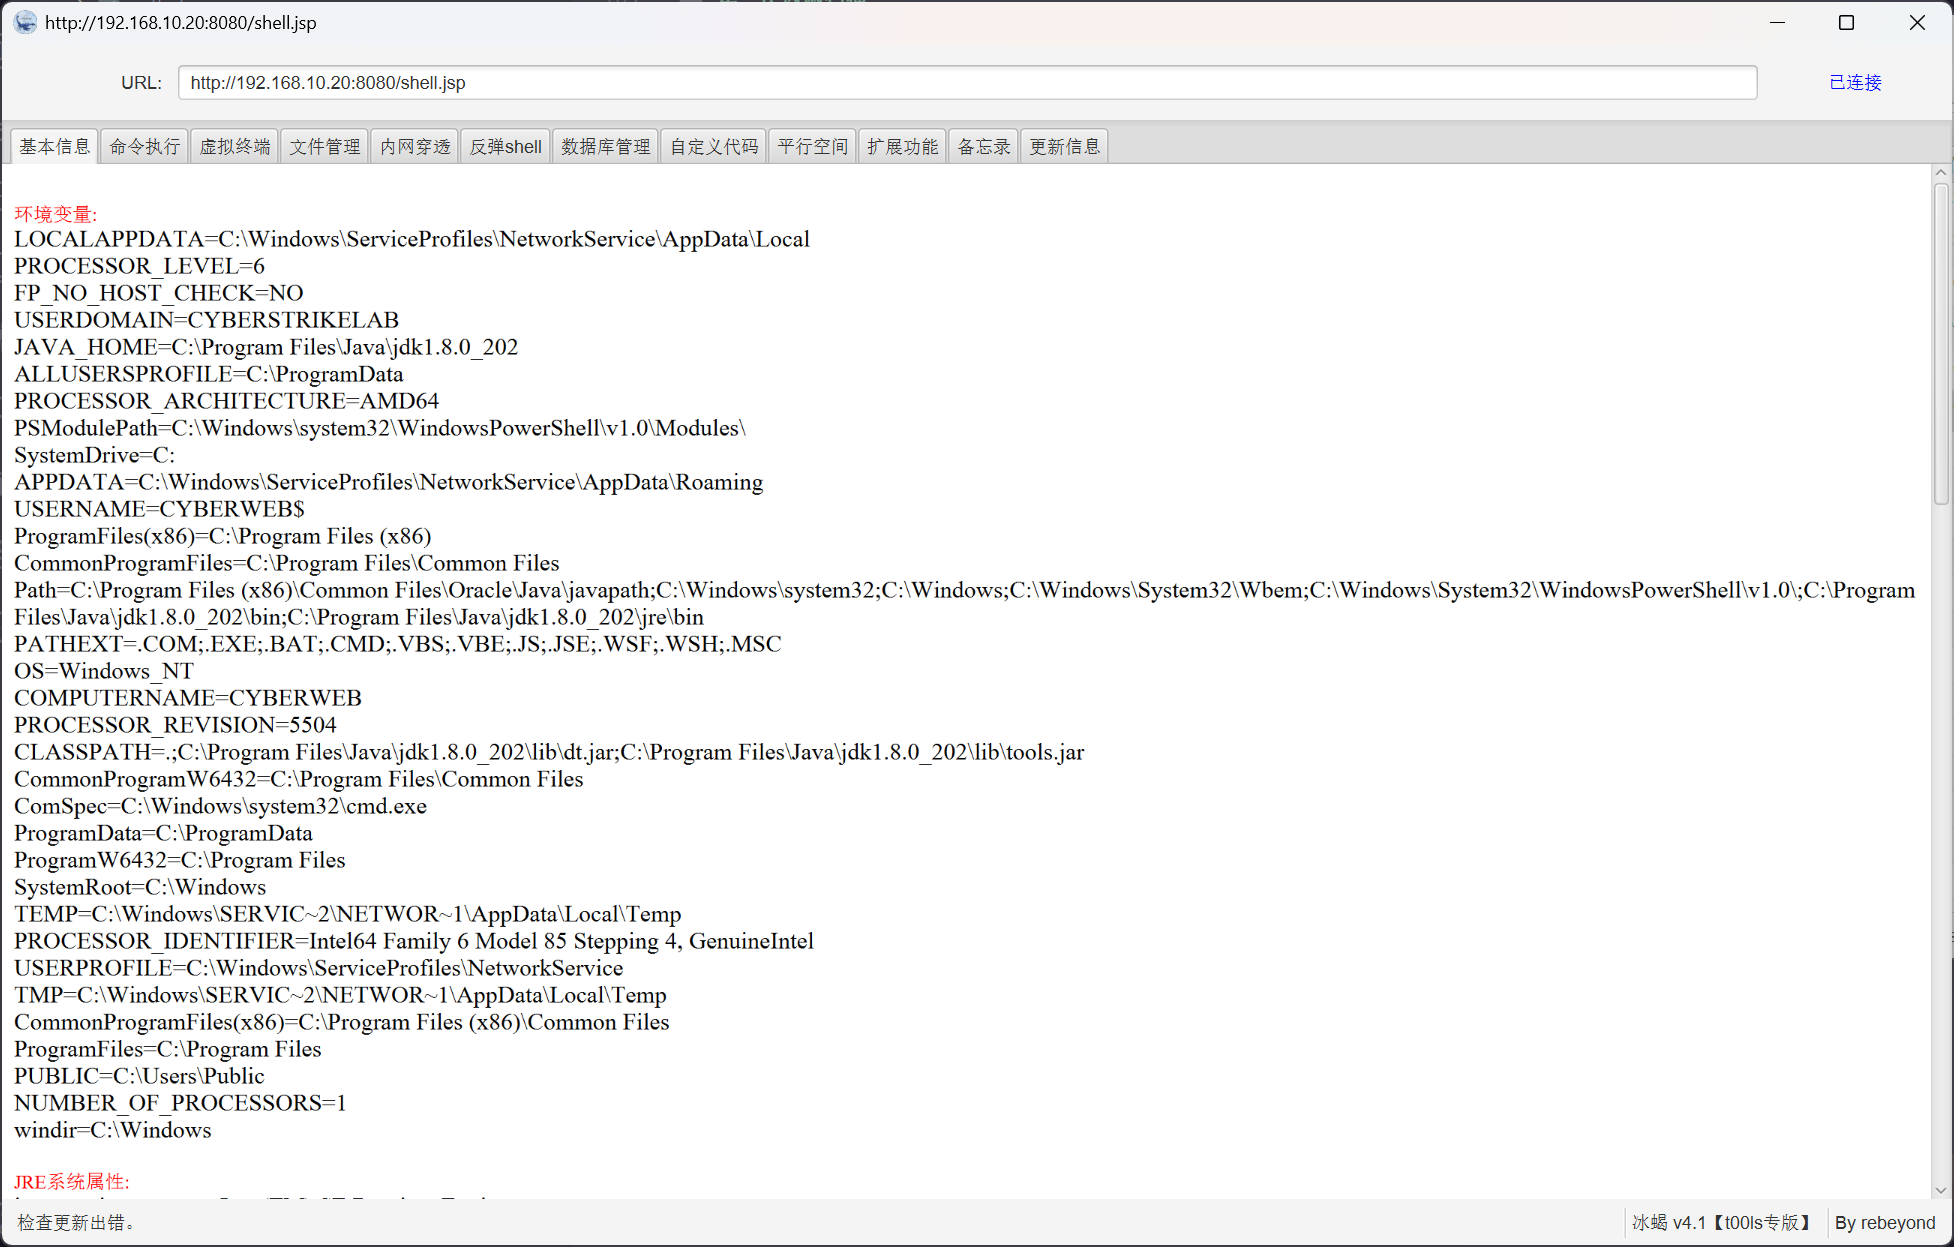Click the By rebeyond status label
This screenshot has width=1954, height=1247.
coord(1885,1222)
